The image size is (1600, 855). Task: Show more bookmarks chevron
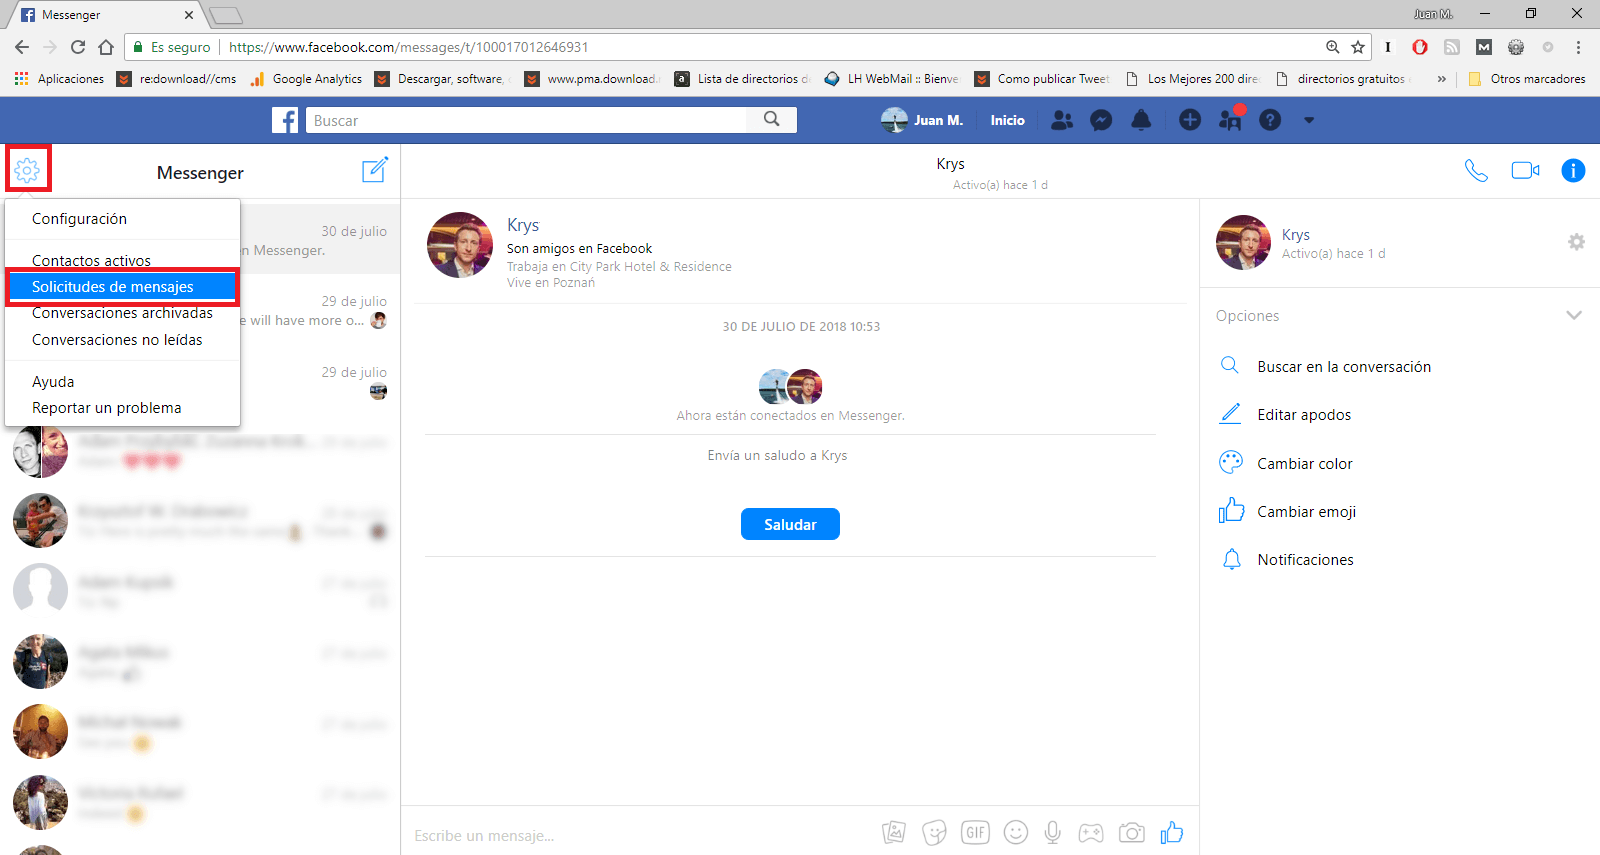click(x=1441, y=79)
